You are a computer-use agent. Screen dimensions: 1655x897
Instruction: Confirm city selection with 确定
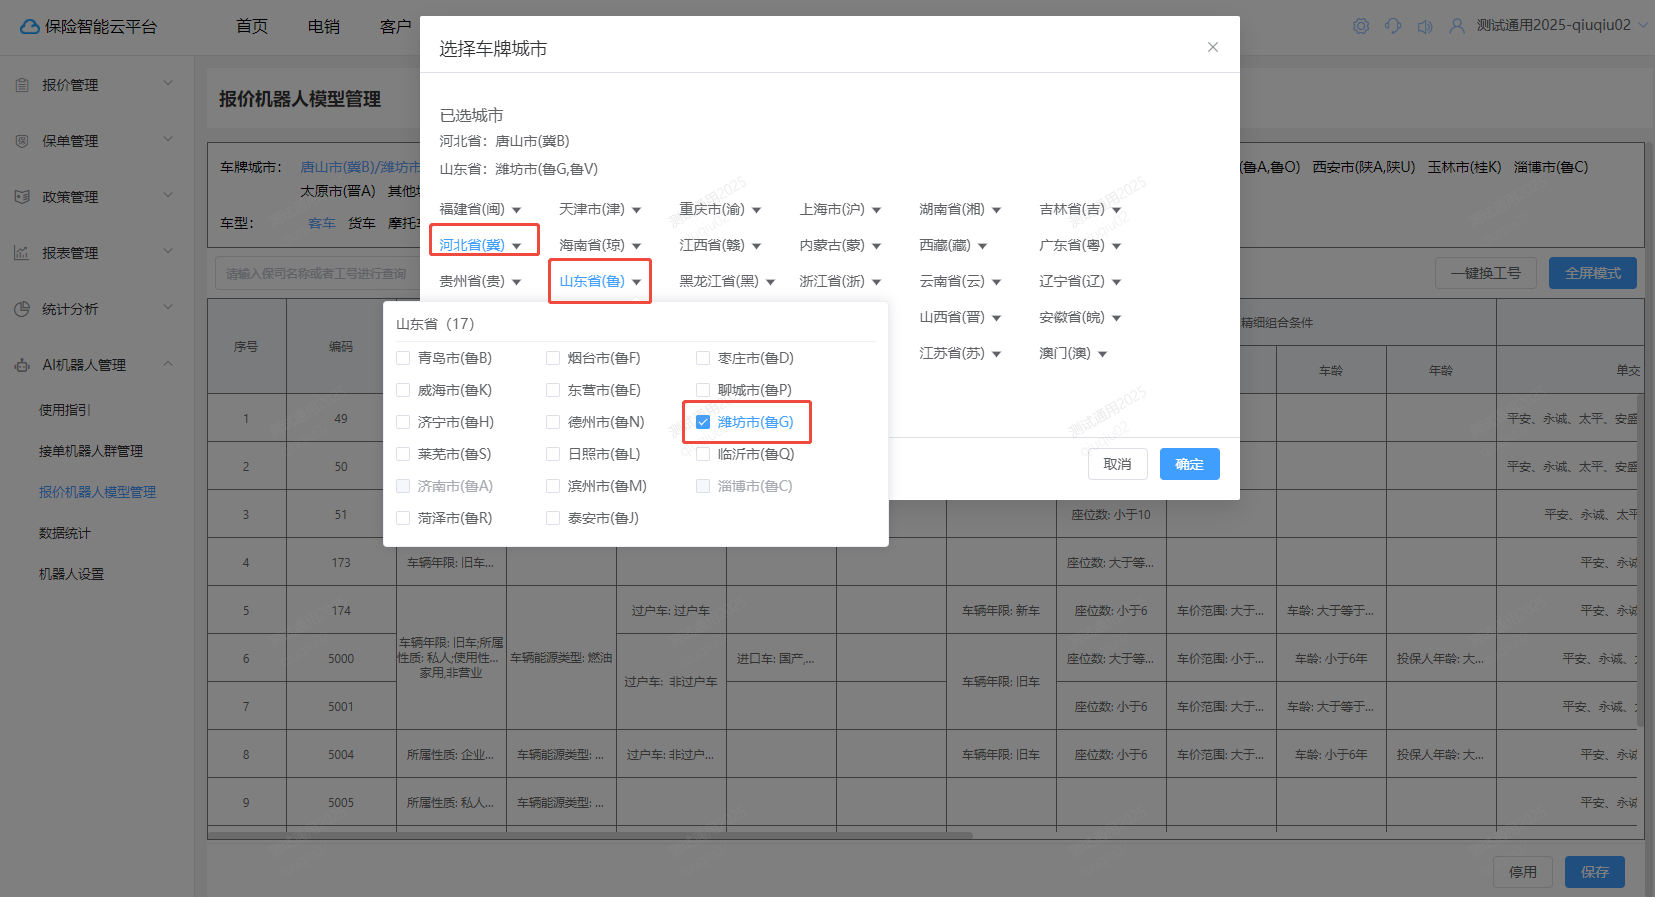click(1190, 464)
